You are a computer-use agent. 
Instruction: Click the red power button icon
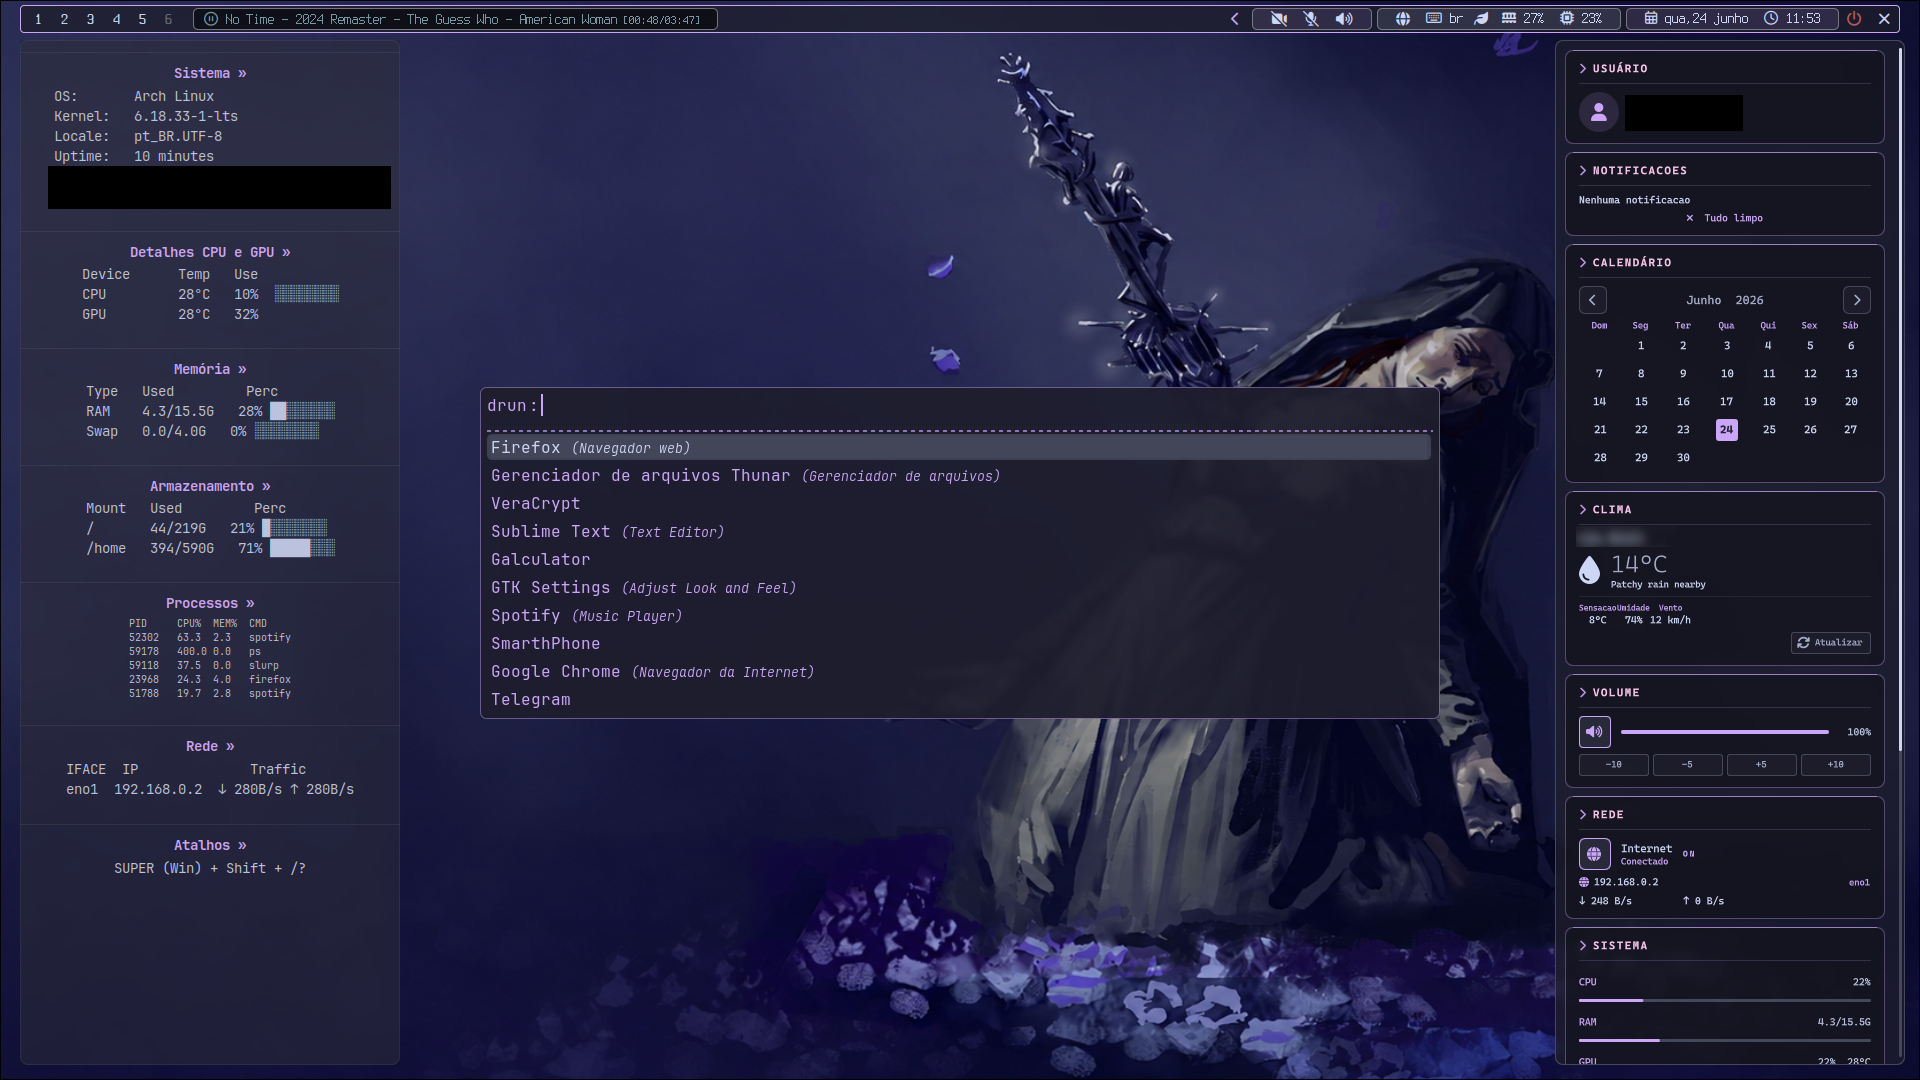[x=1854, y=19]
